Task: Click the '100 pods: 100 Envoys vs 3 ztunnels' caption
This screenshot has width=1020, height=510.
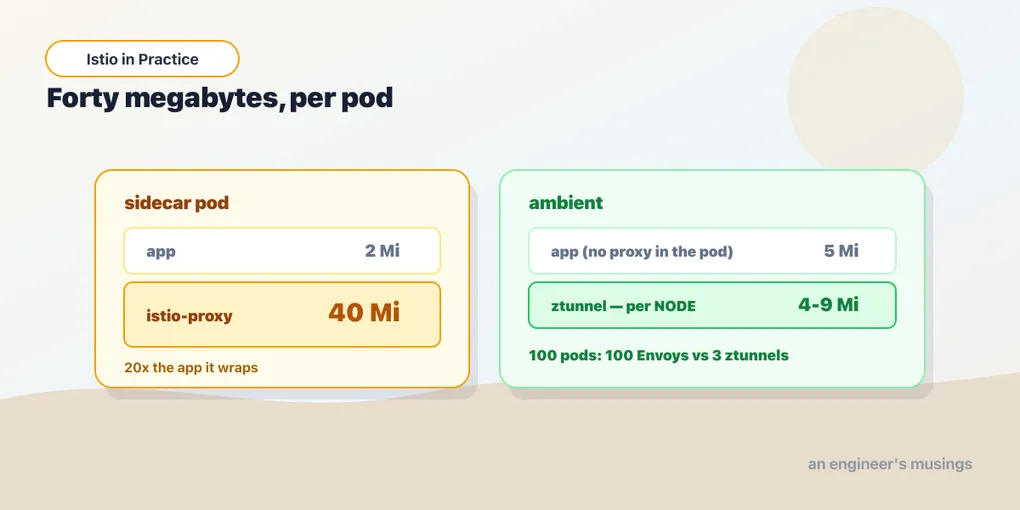Action: pos(658,356)
